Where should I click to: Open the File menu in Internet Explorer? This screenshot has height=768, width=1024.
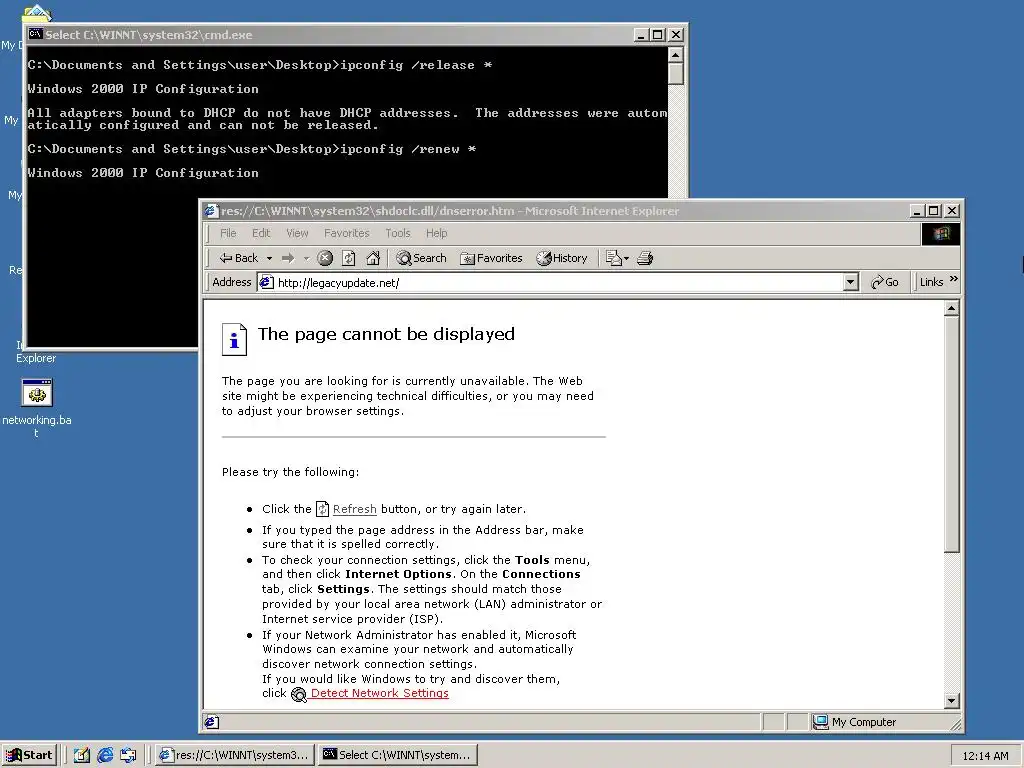tap(228, 233)
